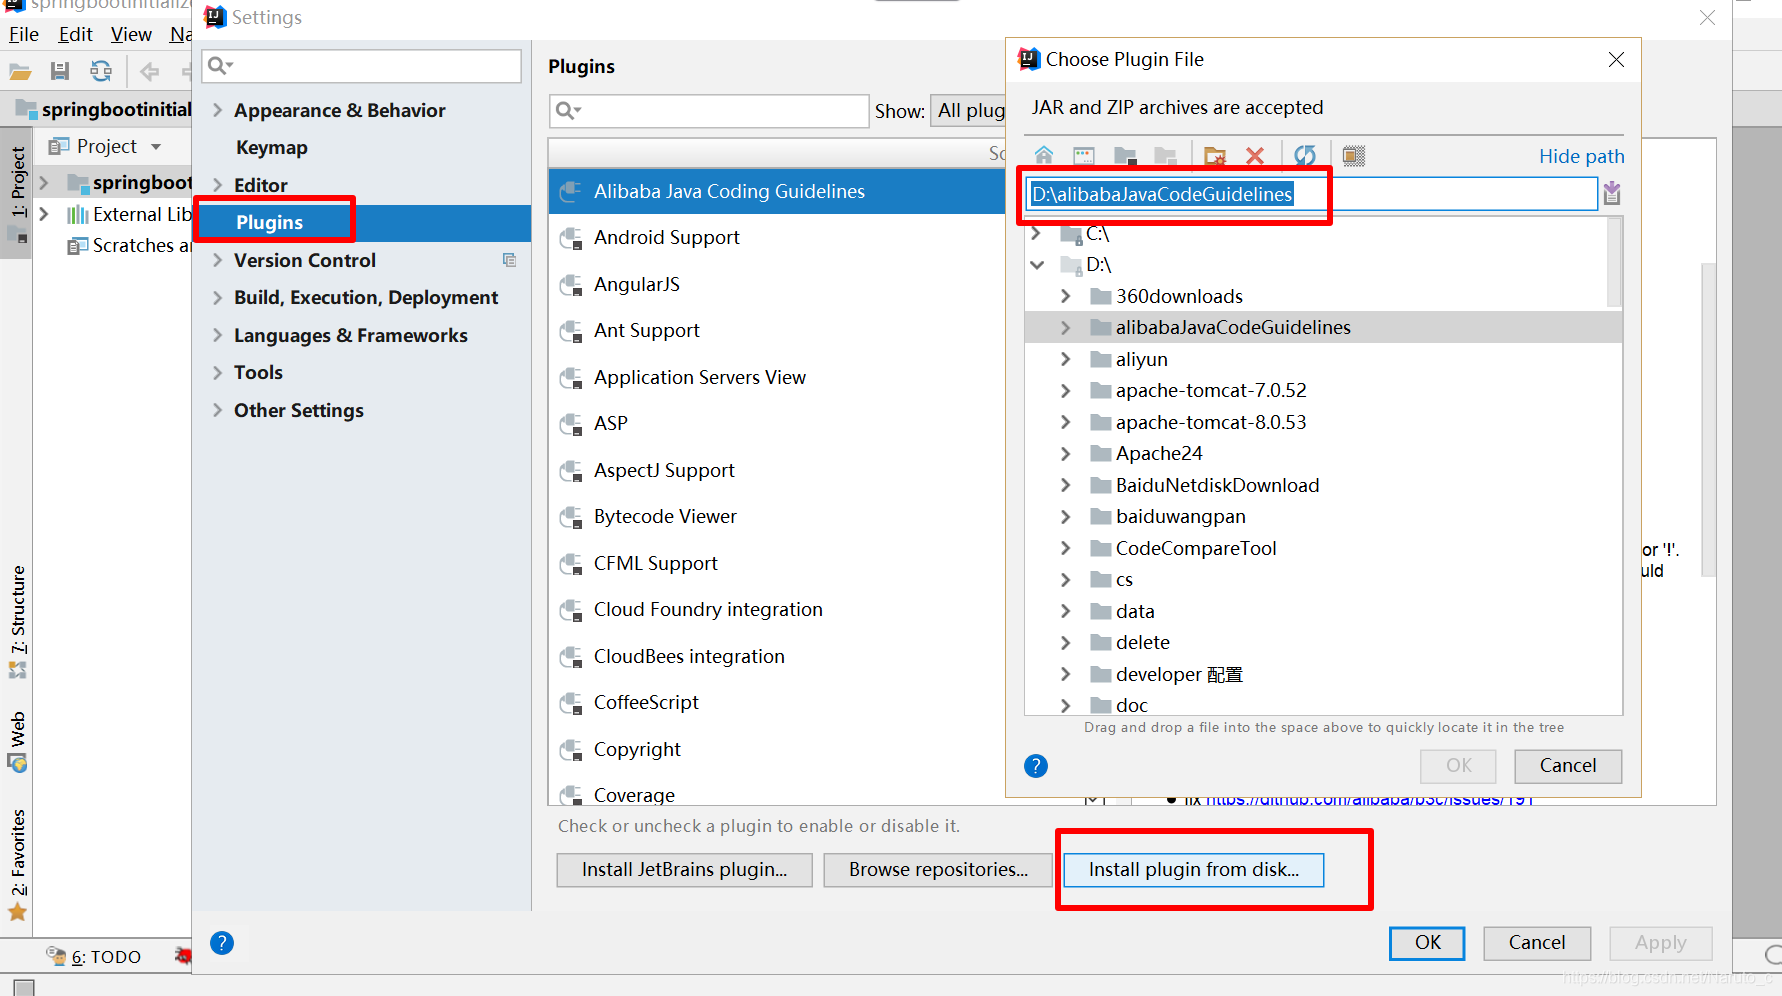Delete selected item red X icon

pyautogui.click(x=1255, y=155)
